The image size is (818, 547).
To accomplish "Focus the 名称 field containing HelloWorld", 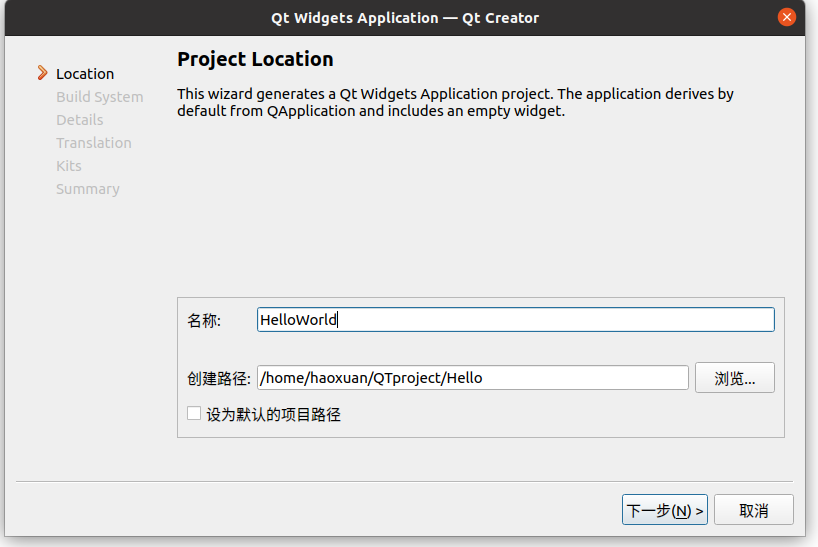I will point(515,320).
